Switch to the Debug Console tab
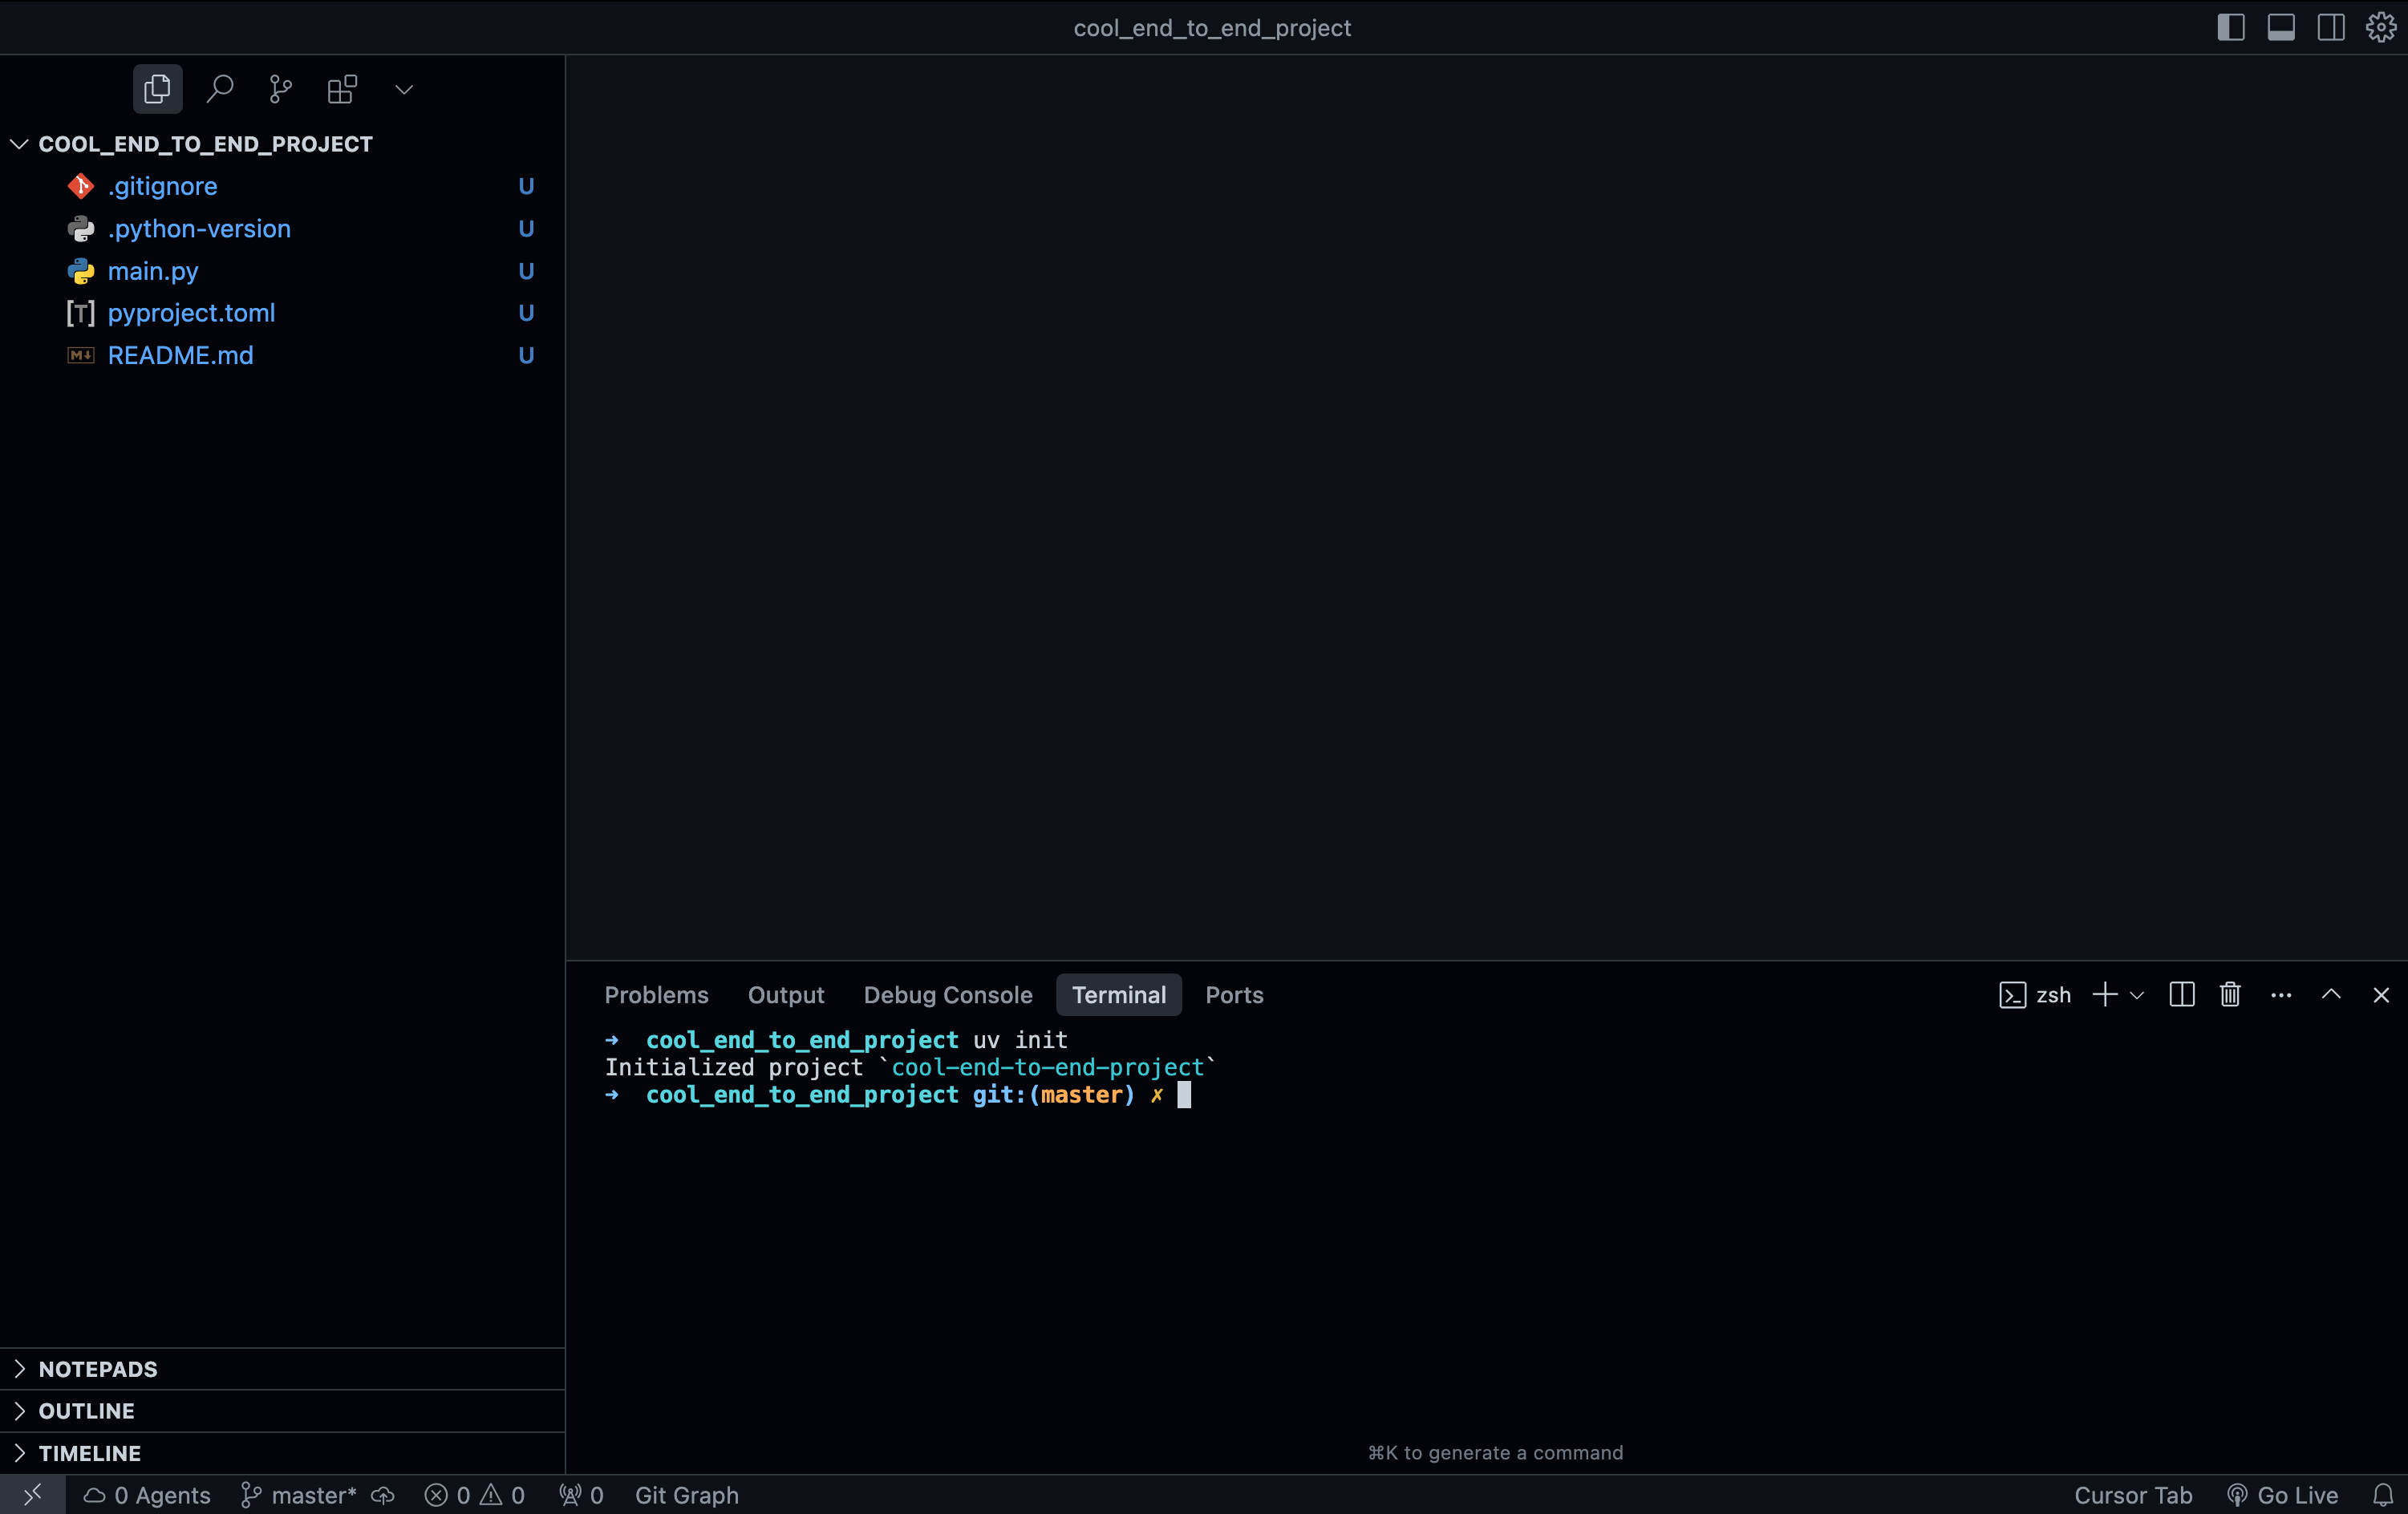Image resolution: width=2408 pixels, height=1514 pixels. point(947,994)
